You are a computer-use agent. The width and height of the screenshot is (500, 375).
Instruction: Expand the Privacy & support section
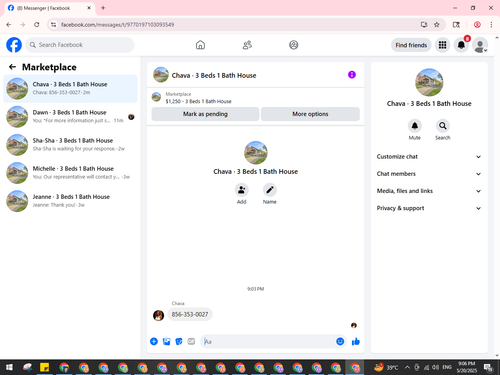pos(429,208)
